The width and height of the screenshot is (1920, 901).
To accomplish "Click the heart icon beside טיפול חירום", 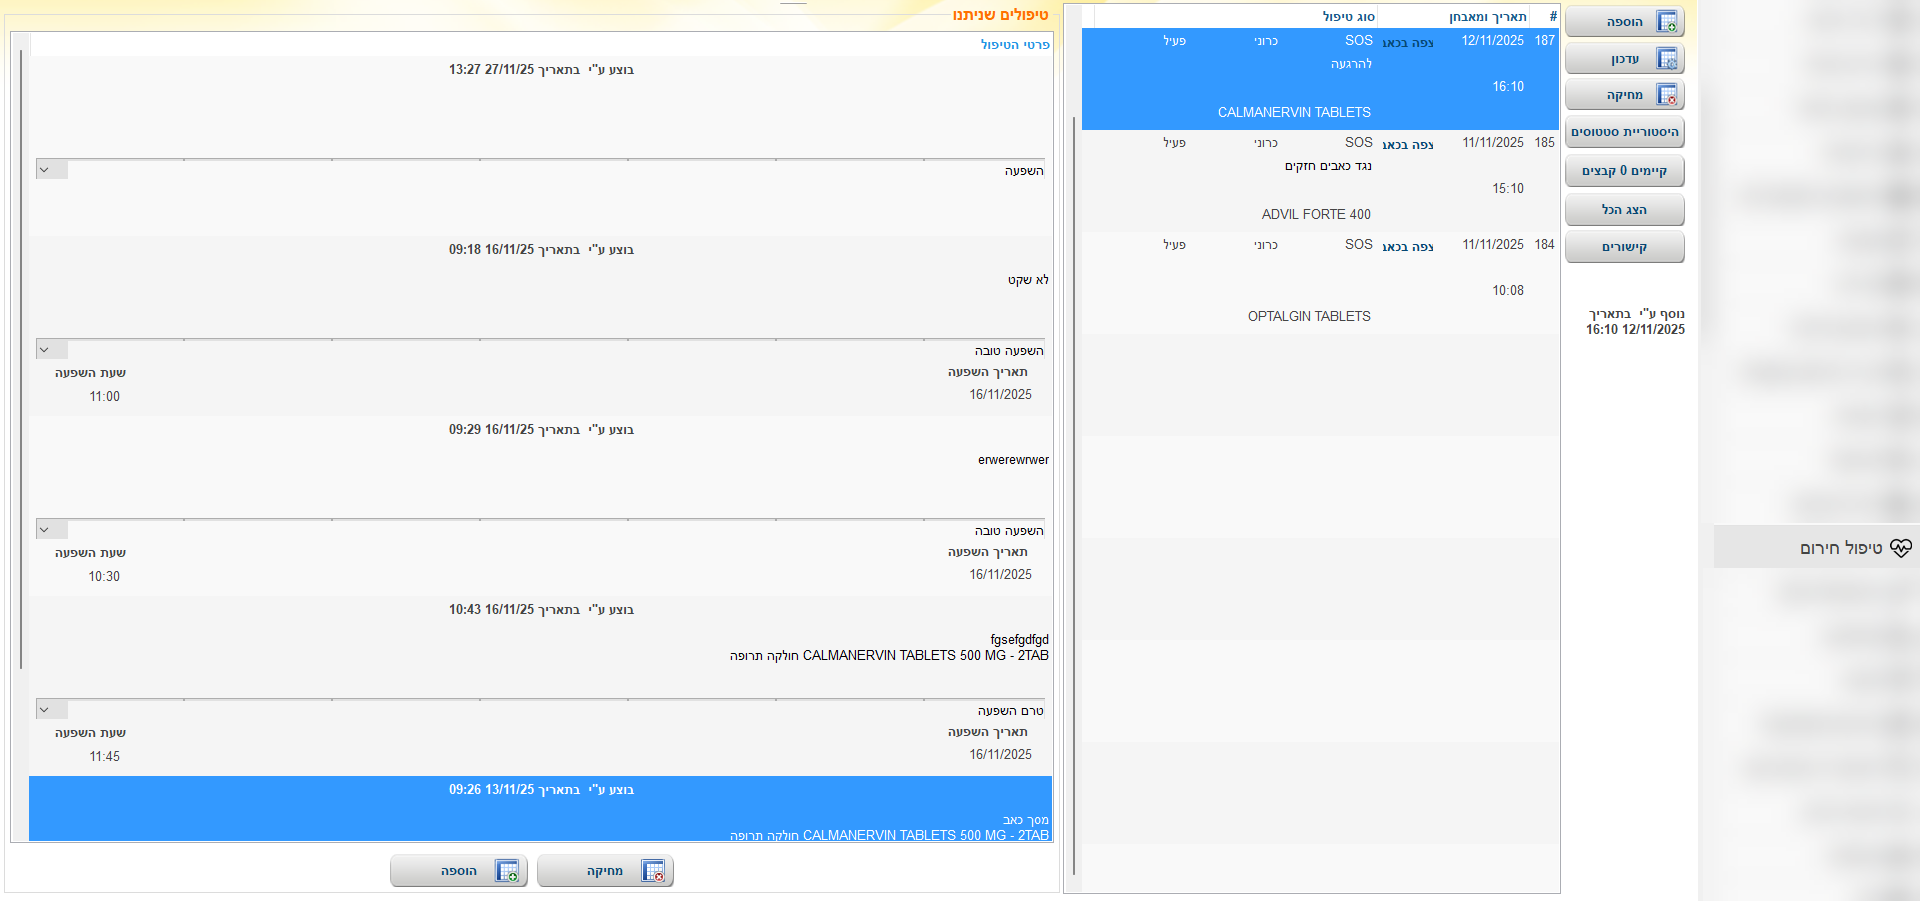I will (x=1901, y=548).
